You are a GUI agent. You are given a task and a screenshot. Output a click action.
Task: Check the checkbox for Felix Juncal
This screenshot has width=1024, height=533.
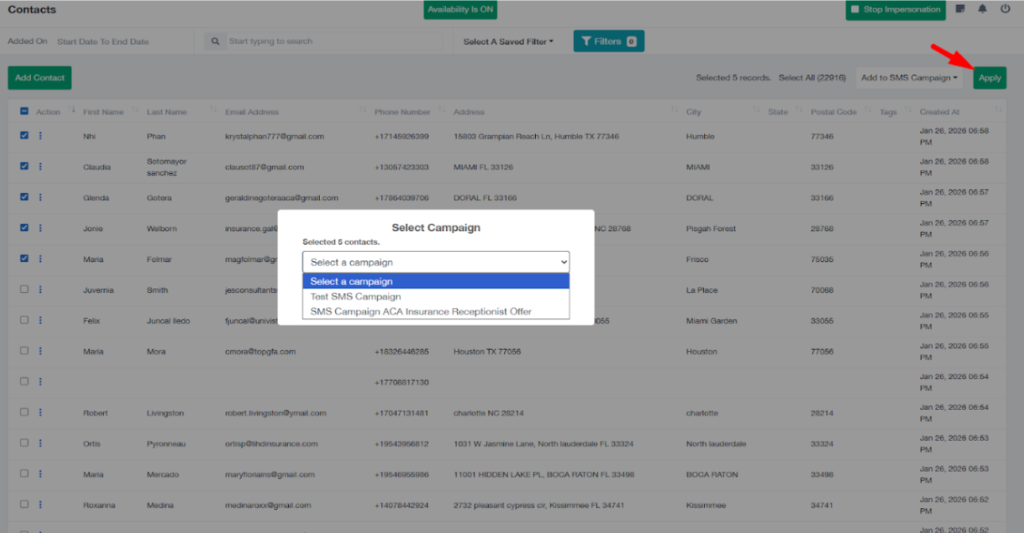tap(24, 321)
